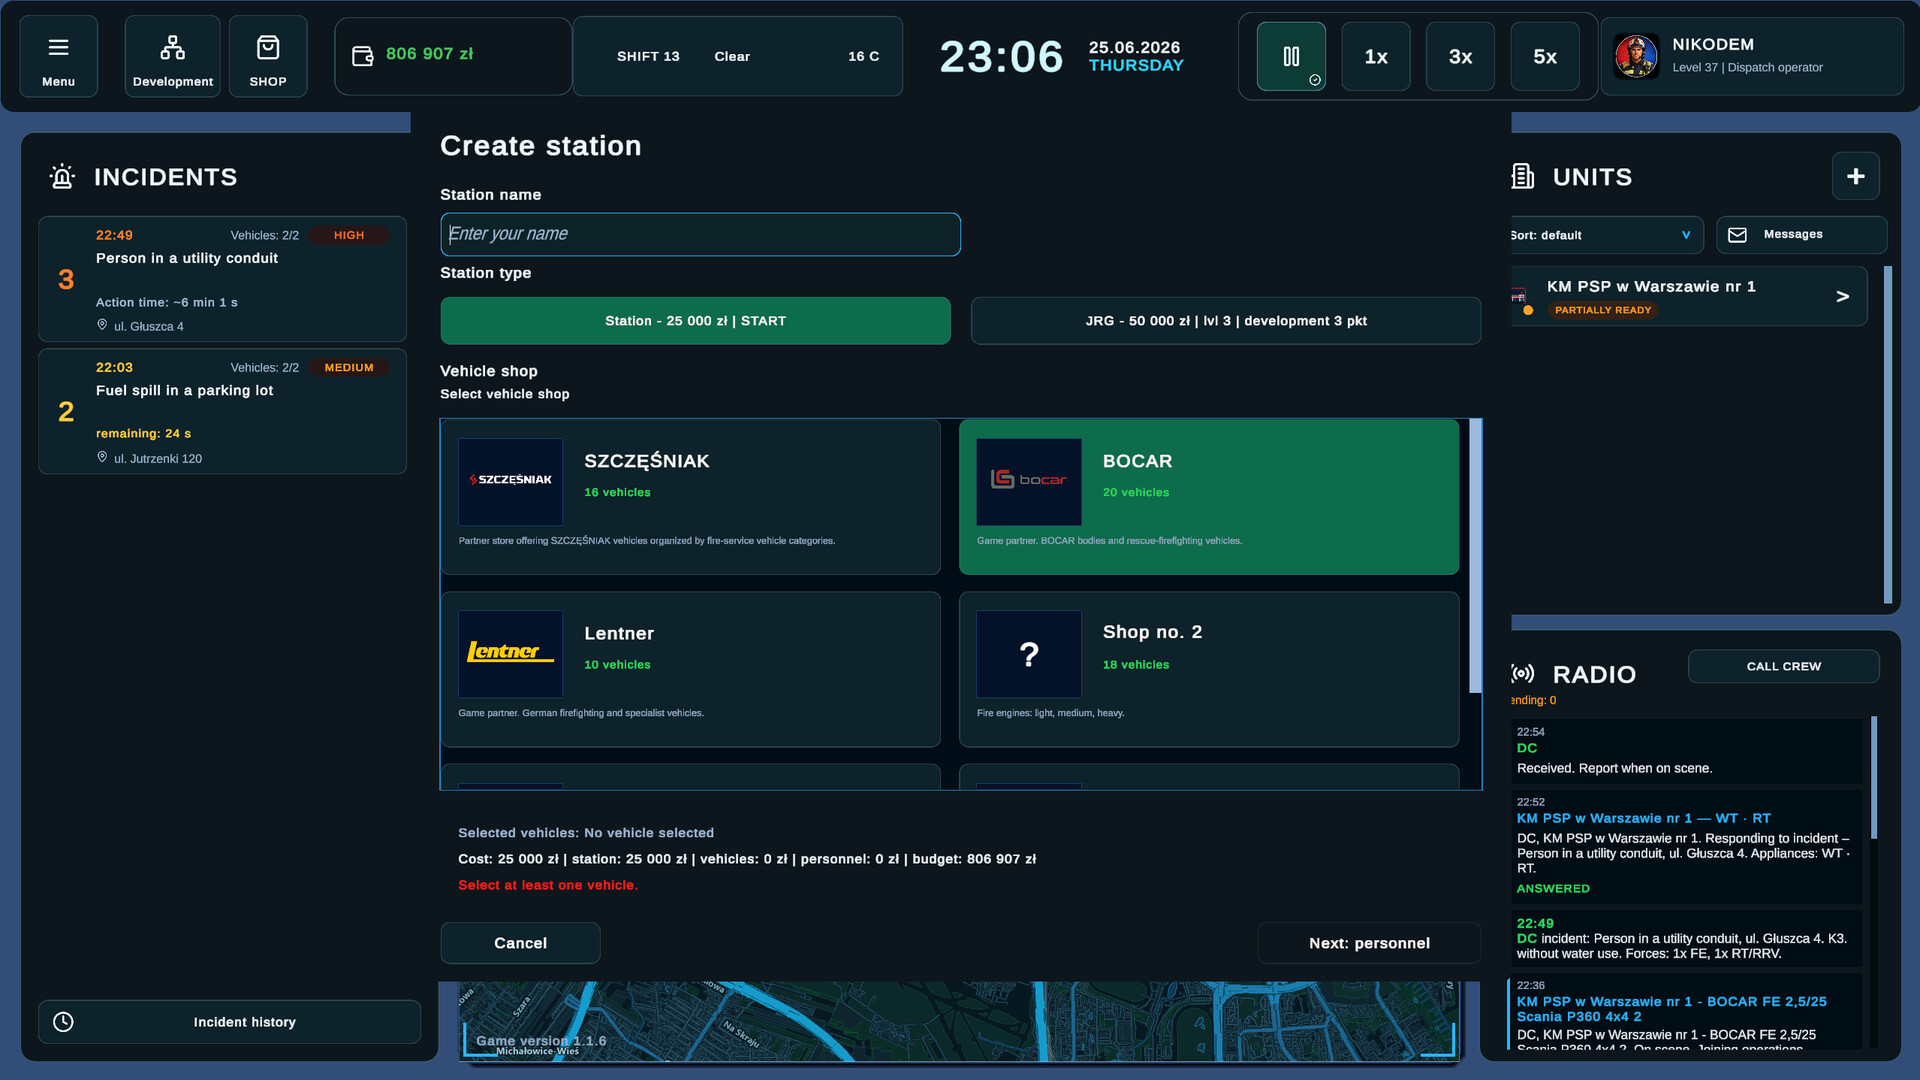The width and height of the screenshot is (1920, 1080).
Task: Set game speed to 3x
Action: (1460, 56)
